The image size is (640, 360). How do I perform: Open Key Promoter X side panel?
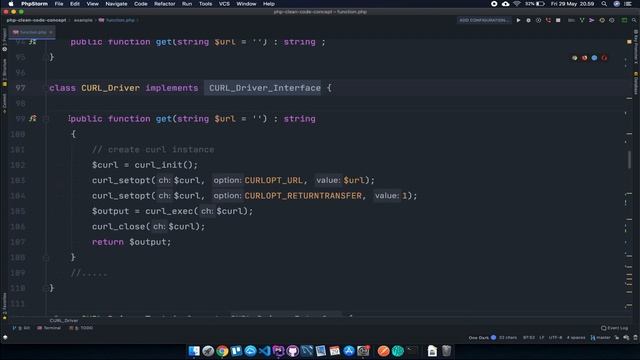[636, 46]
